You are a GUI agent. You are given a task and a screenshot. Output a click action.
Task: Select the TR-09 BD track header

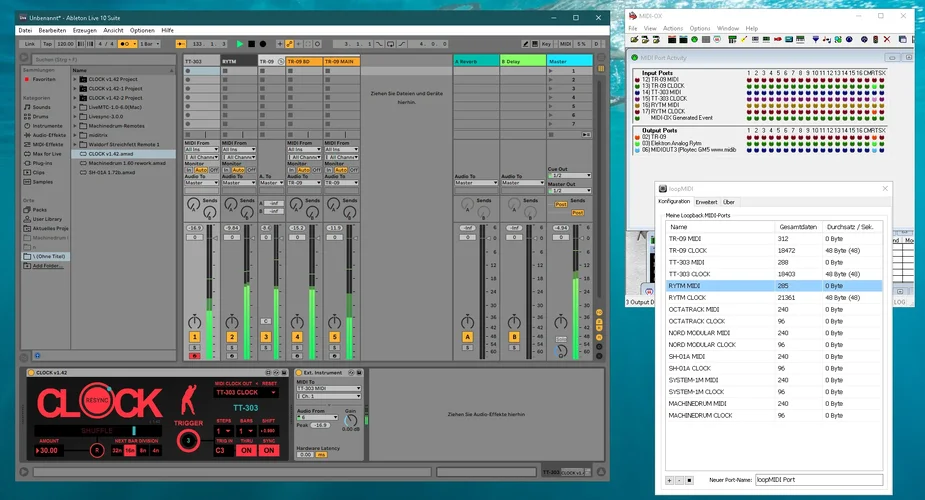point(304,61)
